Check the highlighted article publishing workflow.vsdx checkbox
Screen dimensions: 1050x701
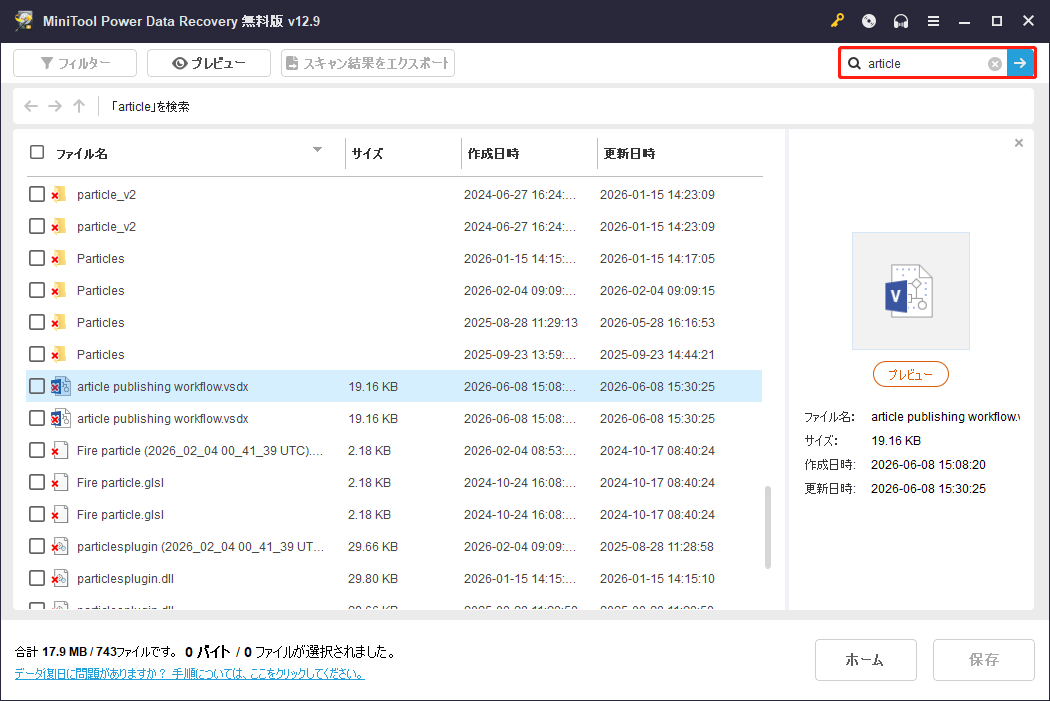tap(37, 386)
